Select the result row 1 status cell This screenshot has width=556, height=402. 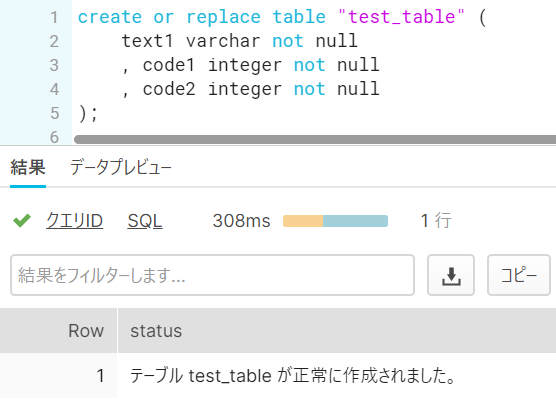click(x=337, y=376)
